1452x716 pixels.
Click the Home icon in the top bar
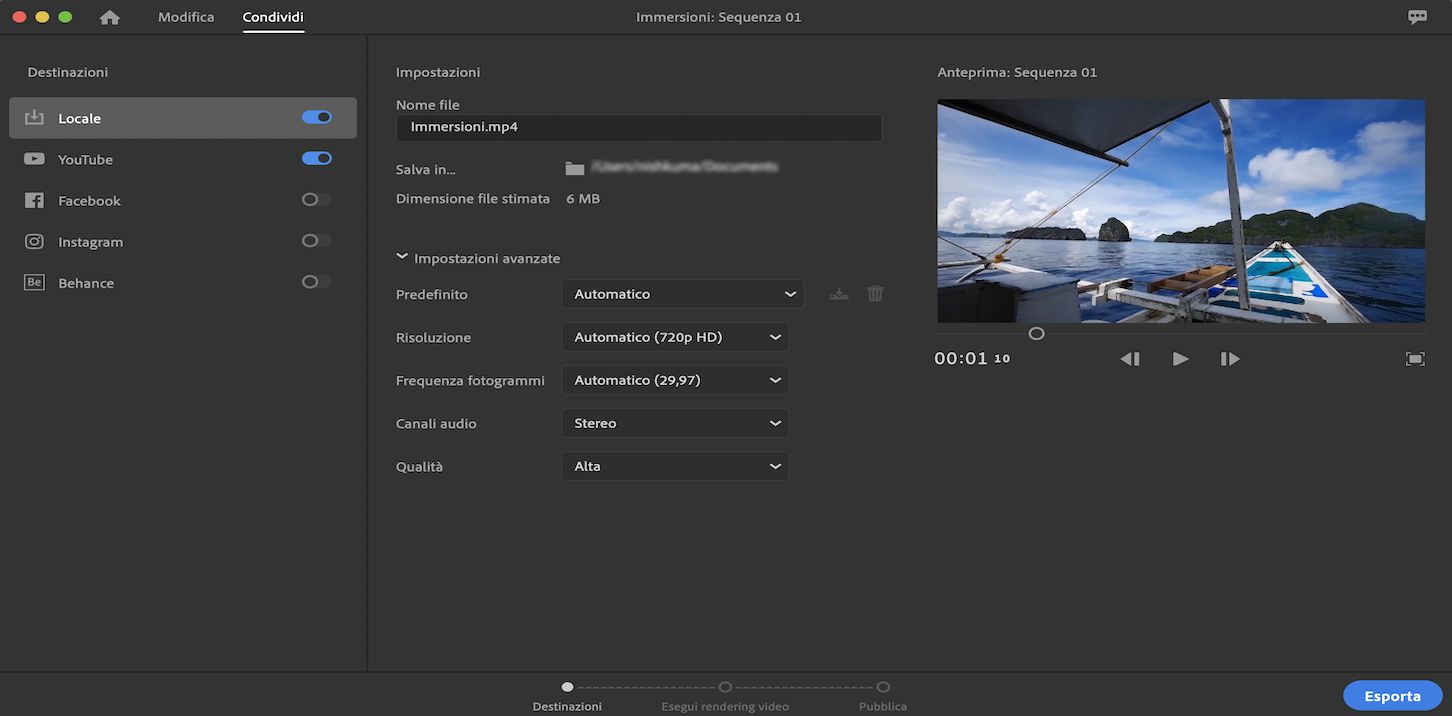point(110,16)
